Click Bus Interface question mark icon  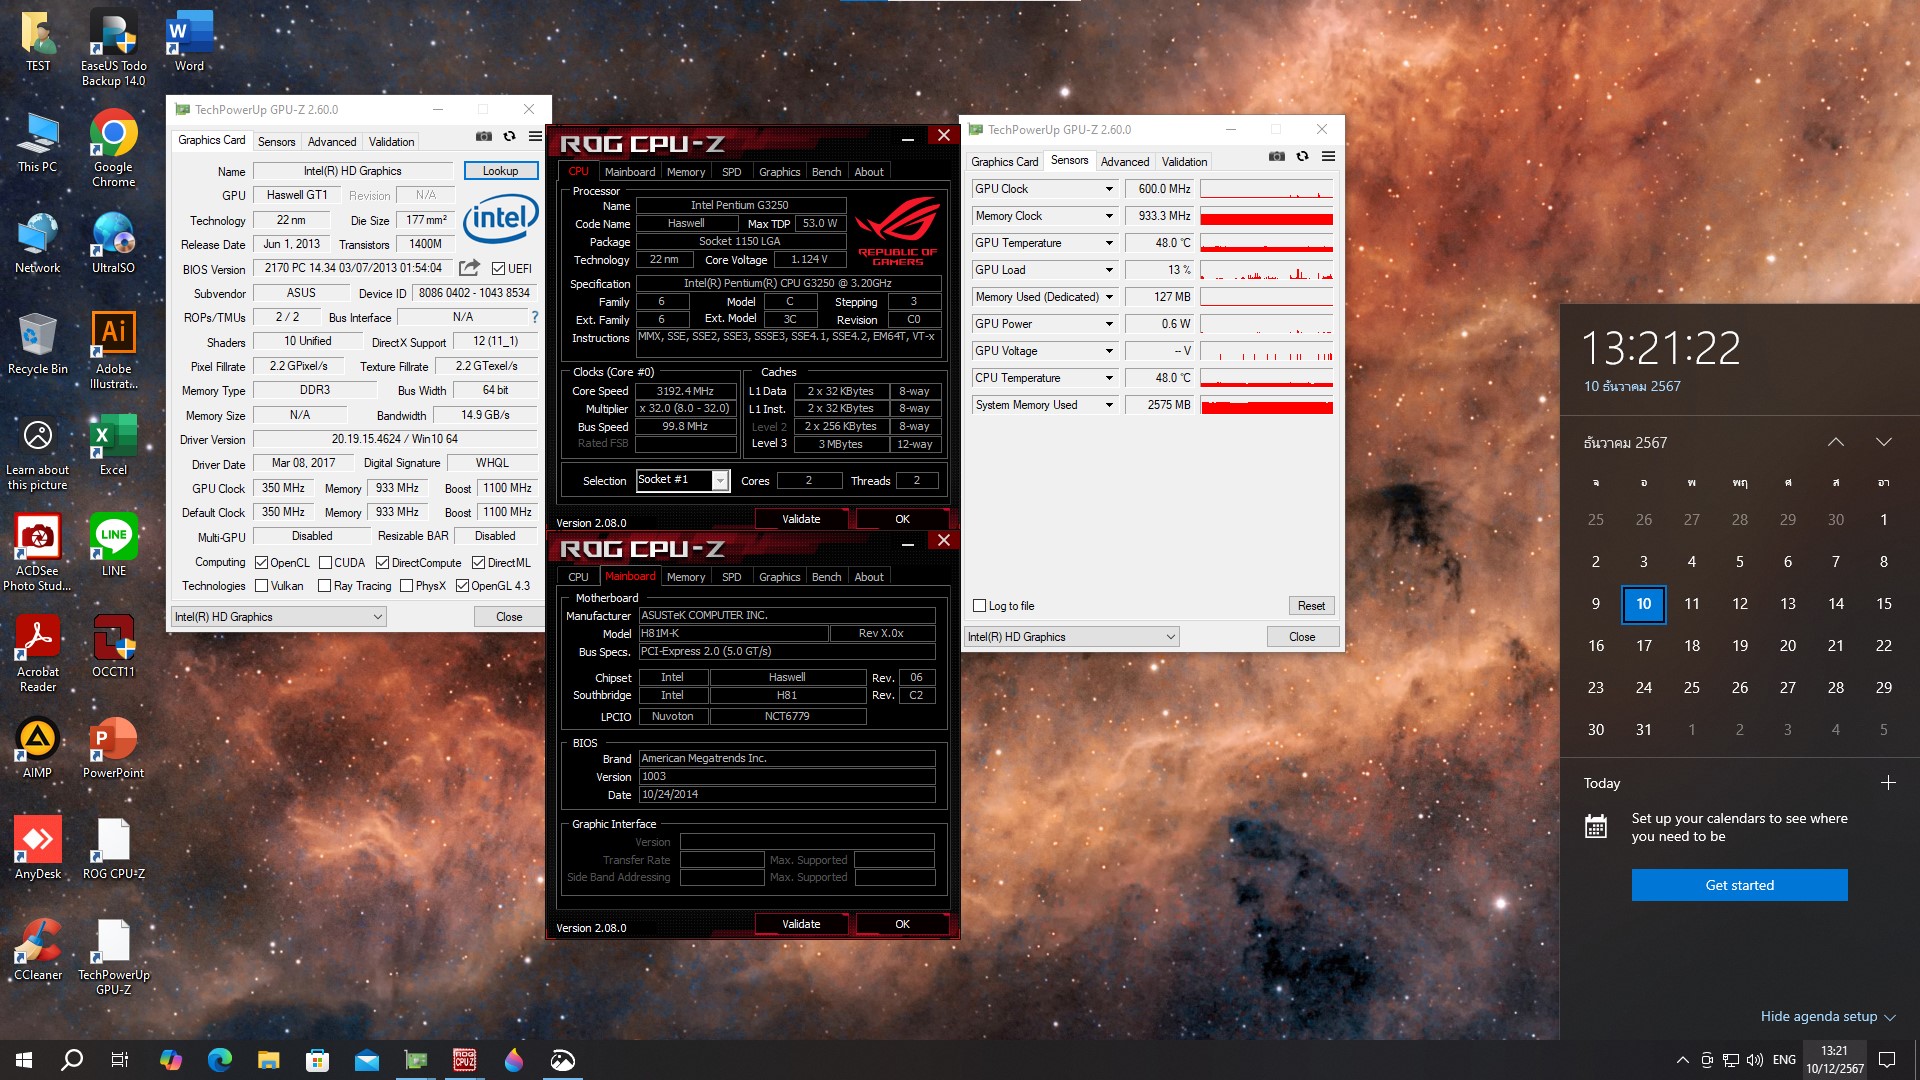(535, 317)
